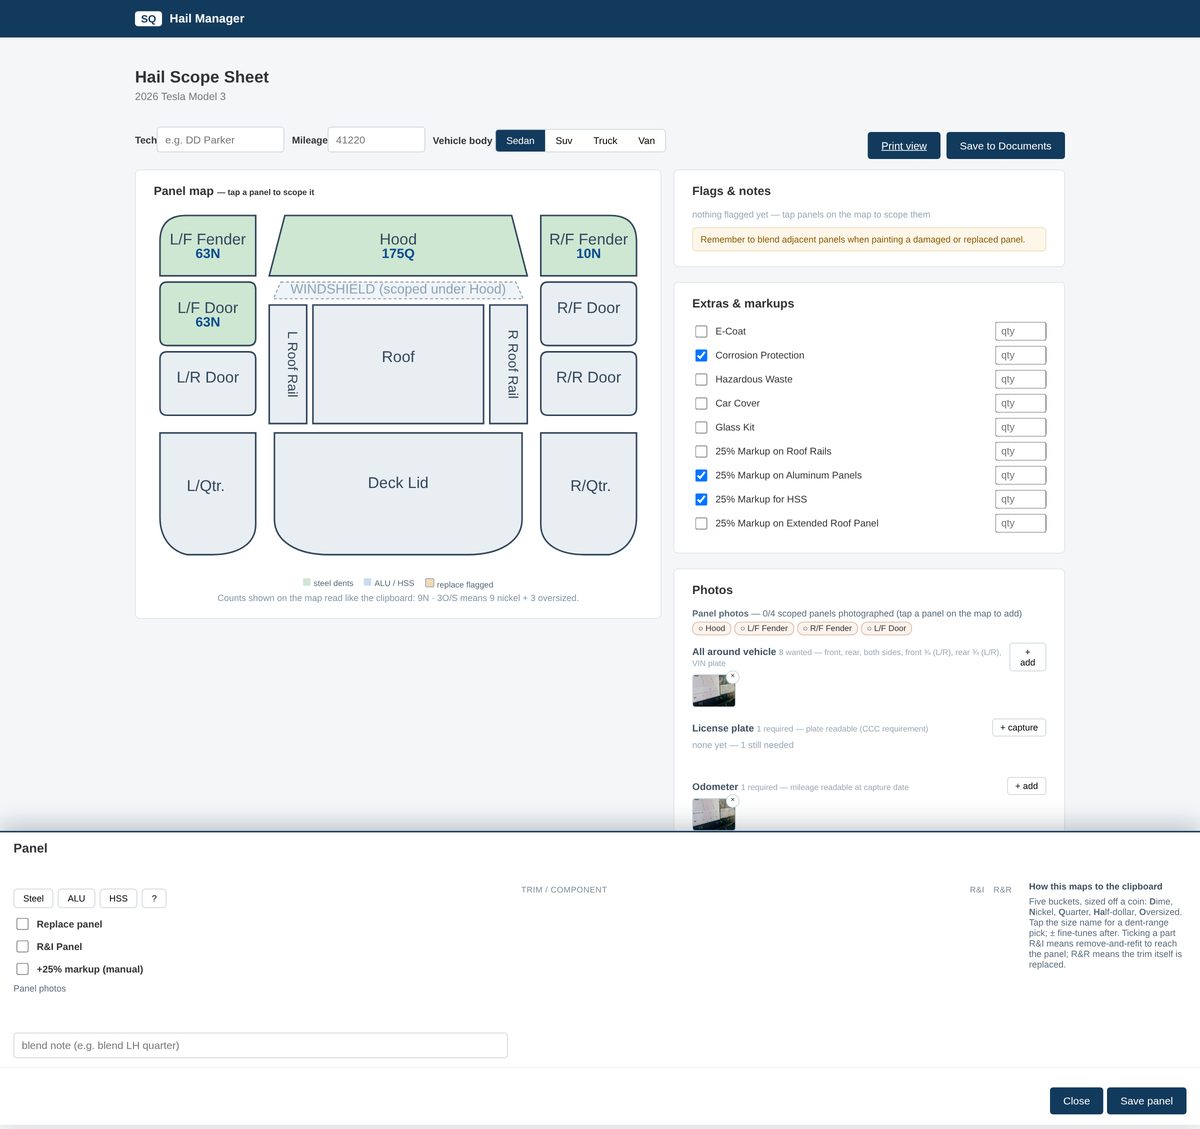1200x1129 pixels.
Task: Click the ? material help button
Action: (154, 898)
